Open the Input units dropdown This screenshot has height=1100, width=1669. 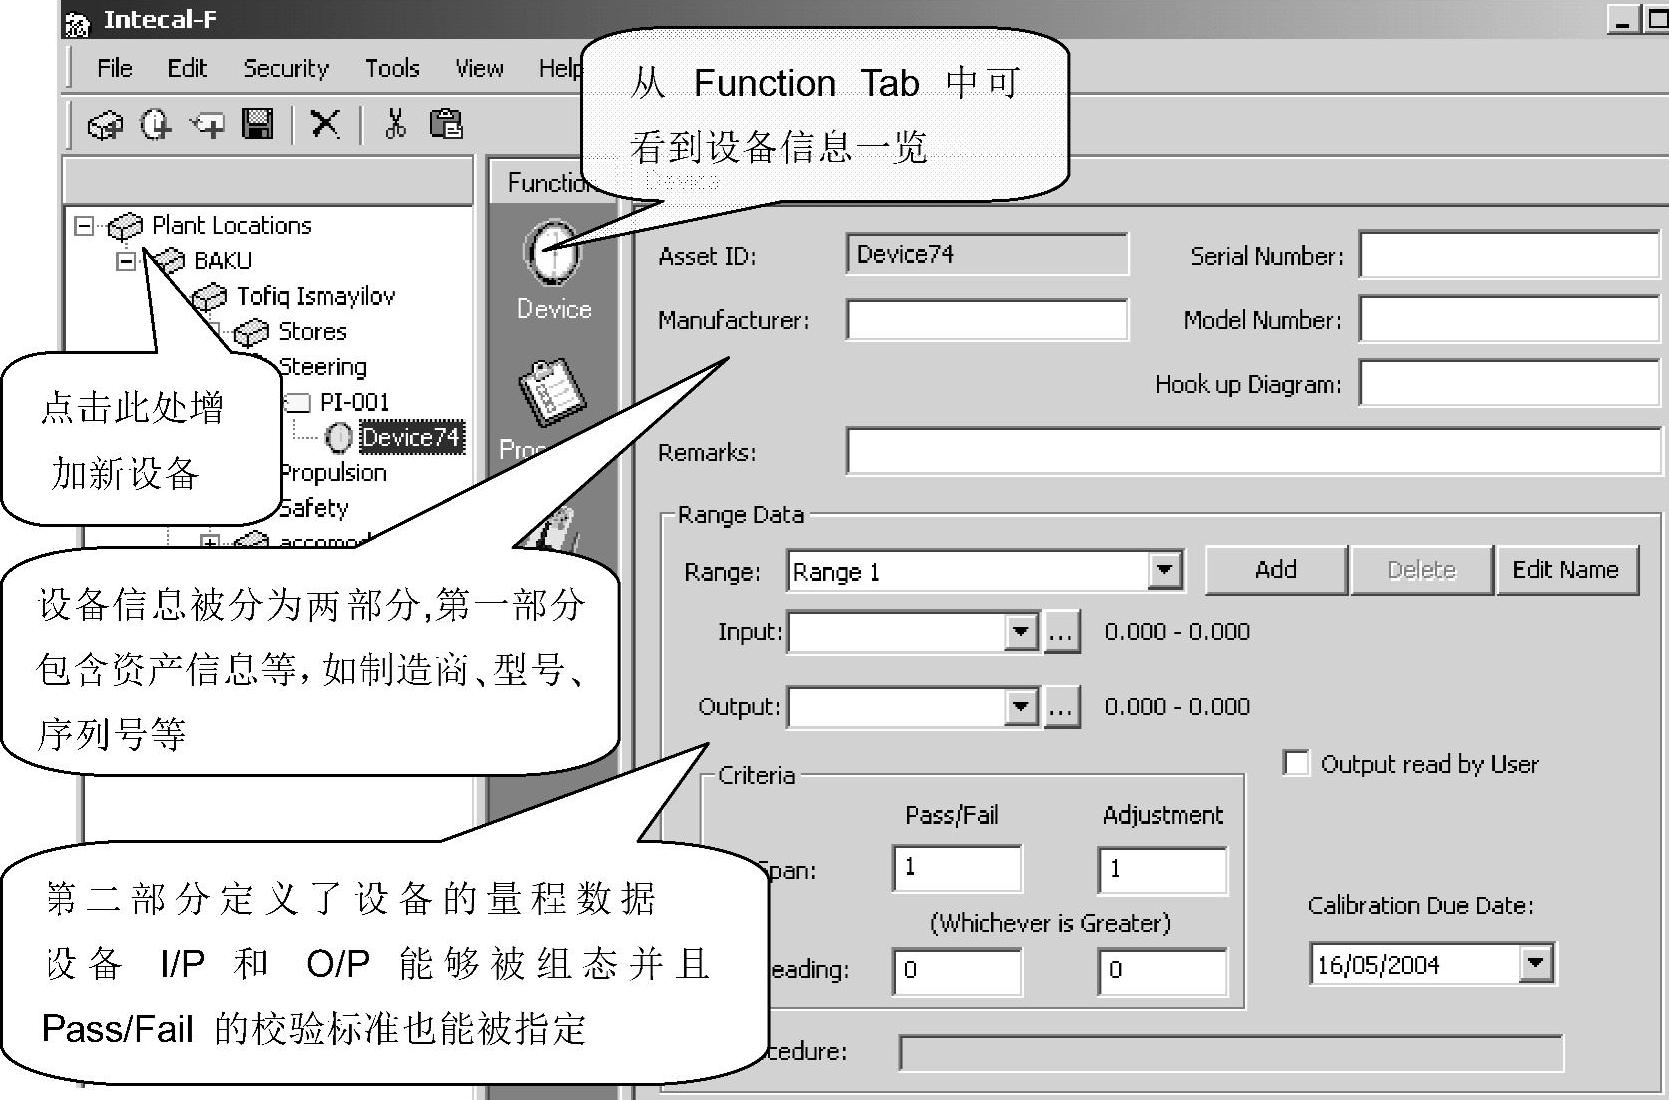pos(1020,632)
